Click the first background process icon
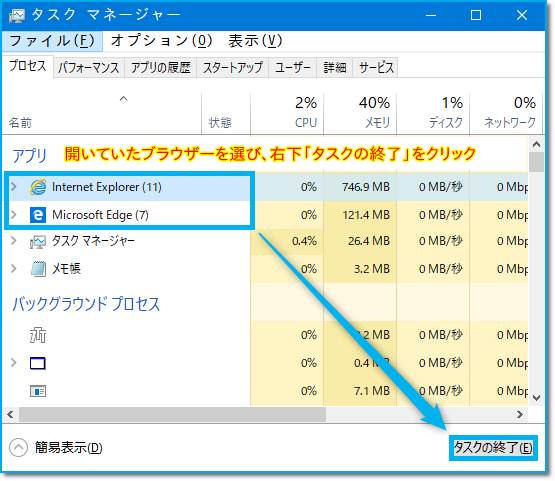The width and height of the screenshot is (555, 481). pyautogui.click(x=38, y=335)
